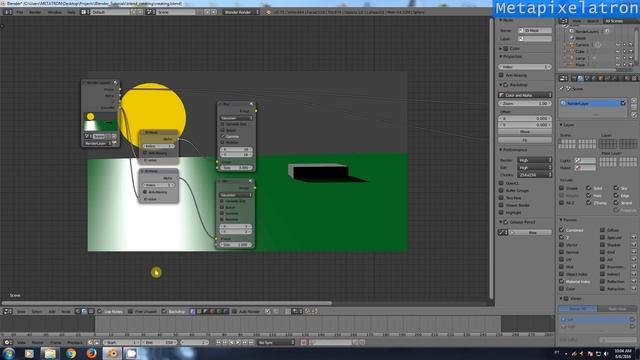The height and width of the screenshot is (360, 640).
Task: Show blue channel backdrop icon
Action: pos(226,311)
